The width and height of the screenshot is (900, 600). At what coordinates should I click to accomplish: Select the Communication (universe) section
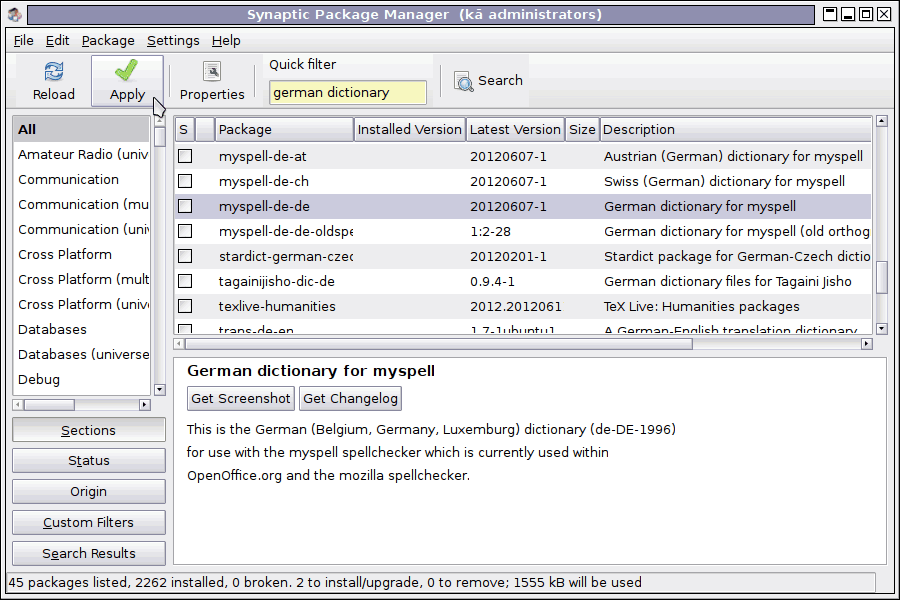coord(82,230)
